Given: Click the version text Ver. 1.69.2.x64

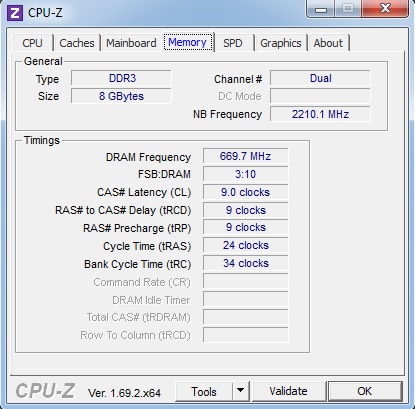Looking at the screenshot, I should (124, 393).
